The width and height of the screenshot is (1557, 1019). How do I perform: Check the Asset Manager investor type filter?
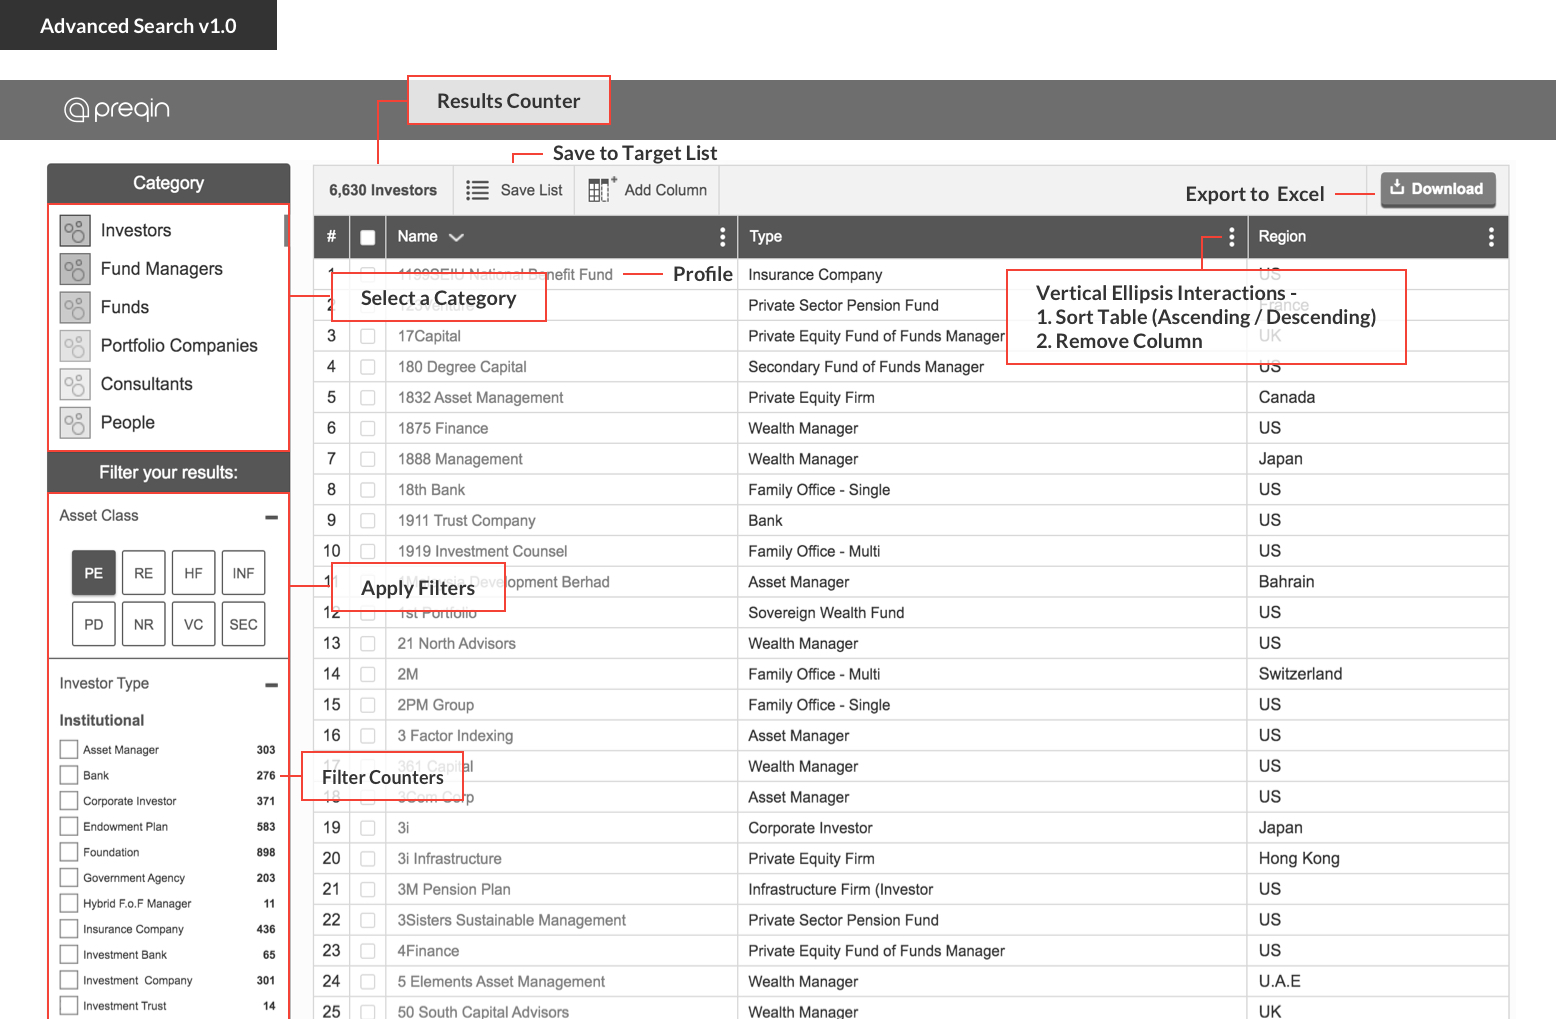point(69,749)
